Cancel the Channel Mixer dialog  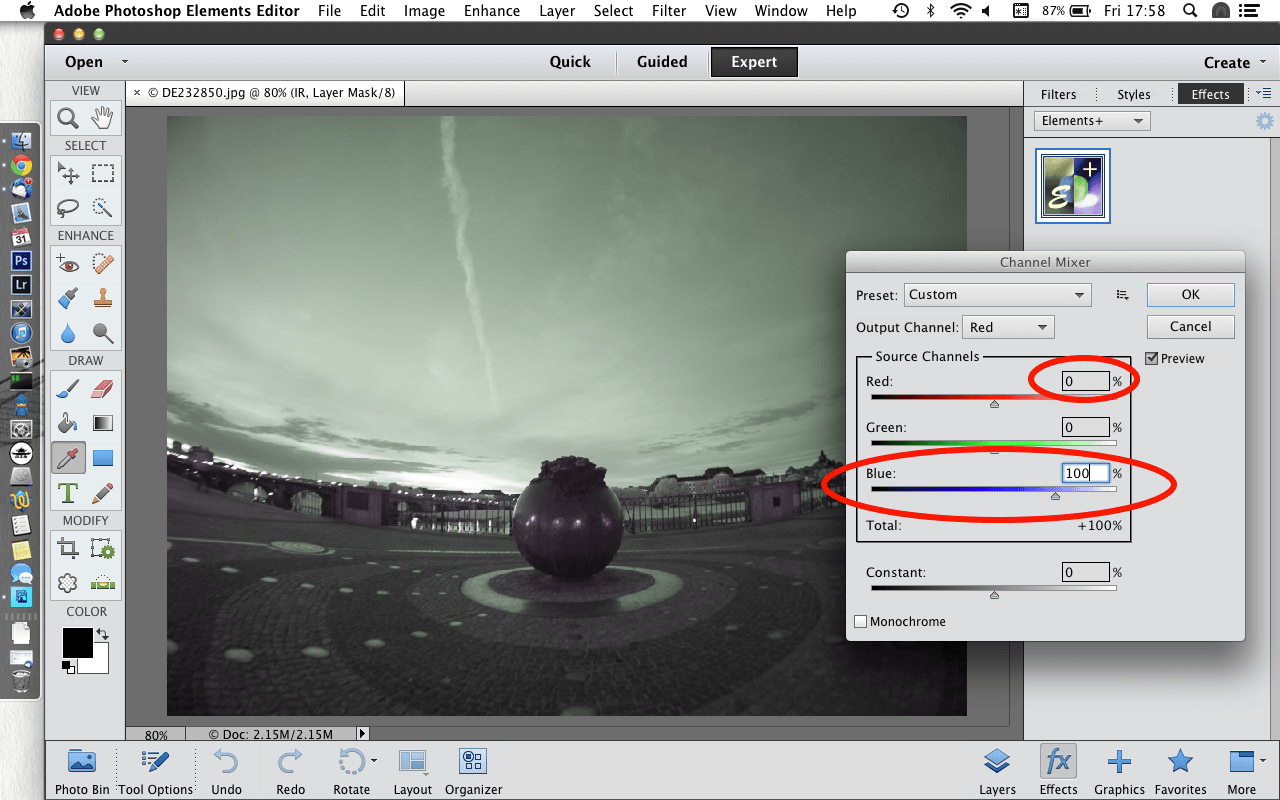(x=1190, y=326)
